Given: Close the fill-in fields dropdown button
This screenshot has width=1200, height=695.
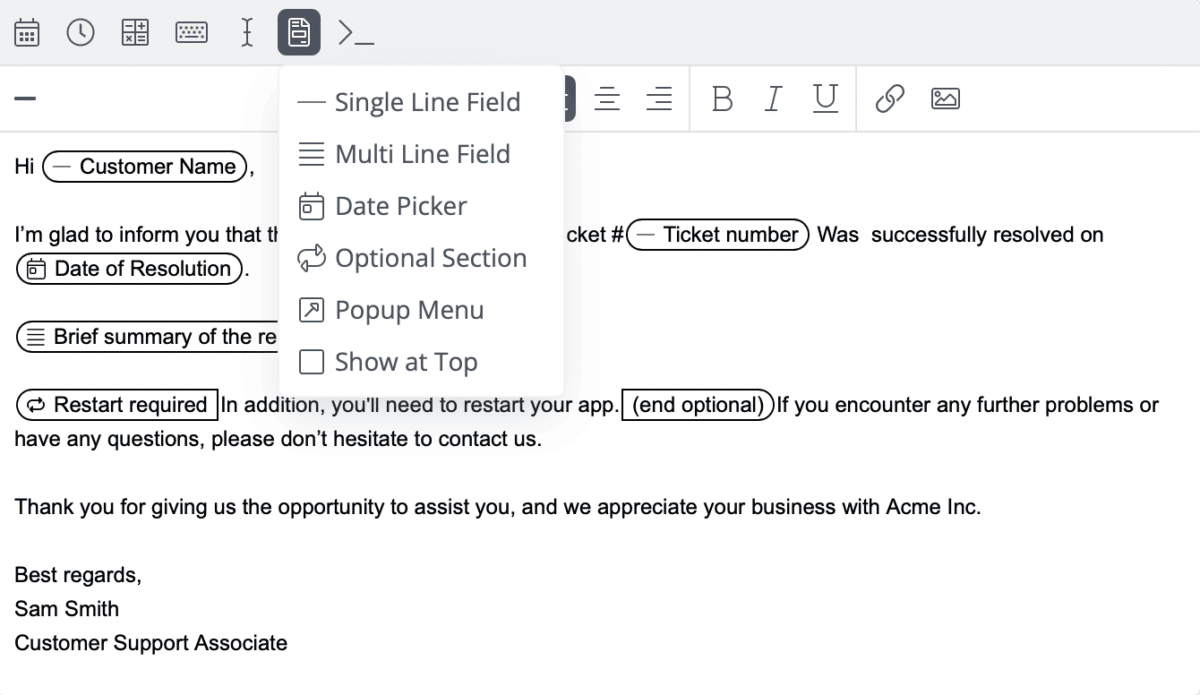Looking at the screenshot, I should 299,33.
